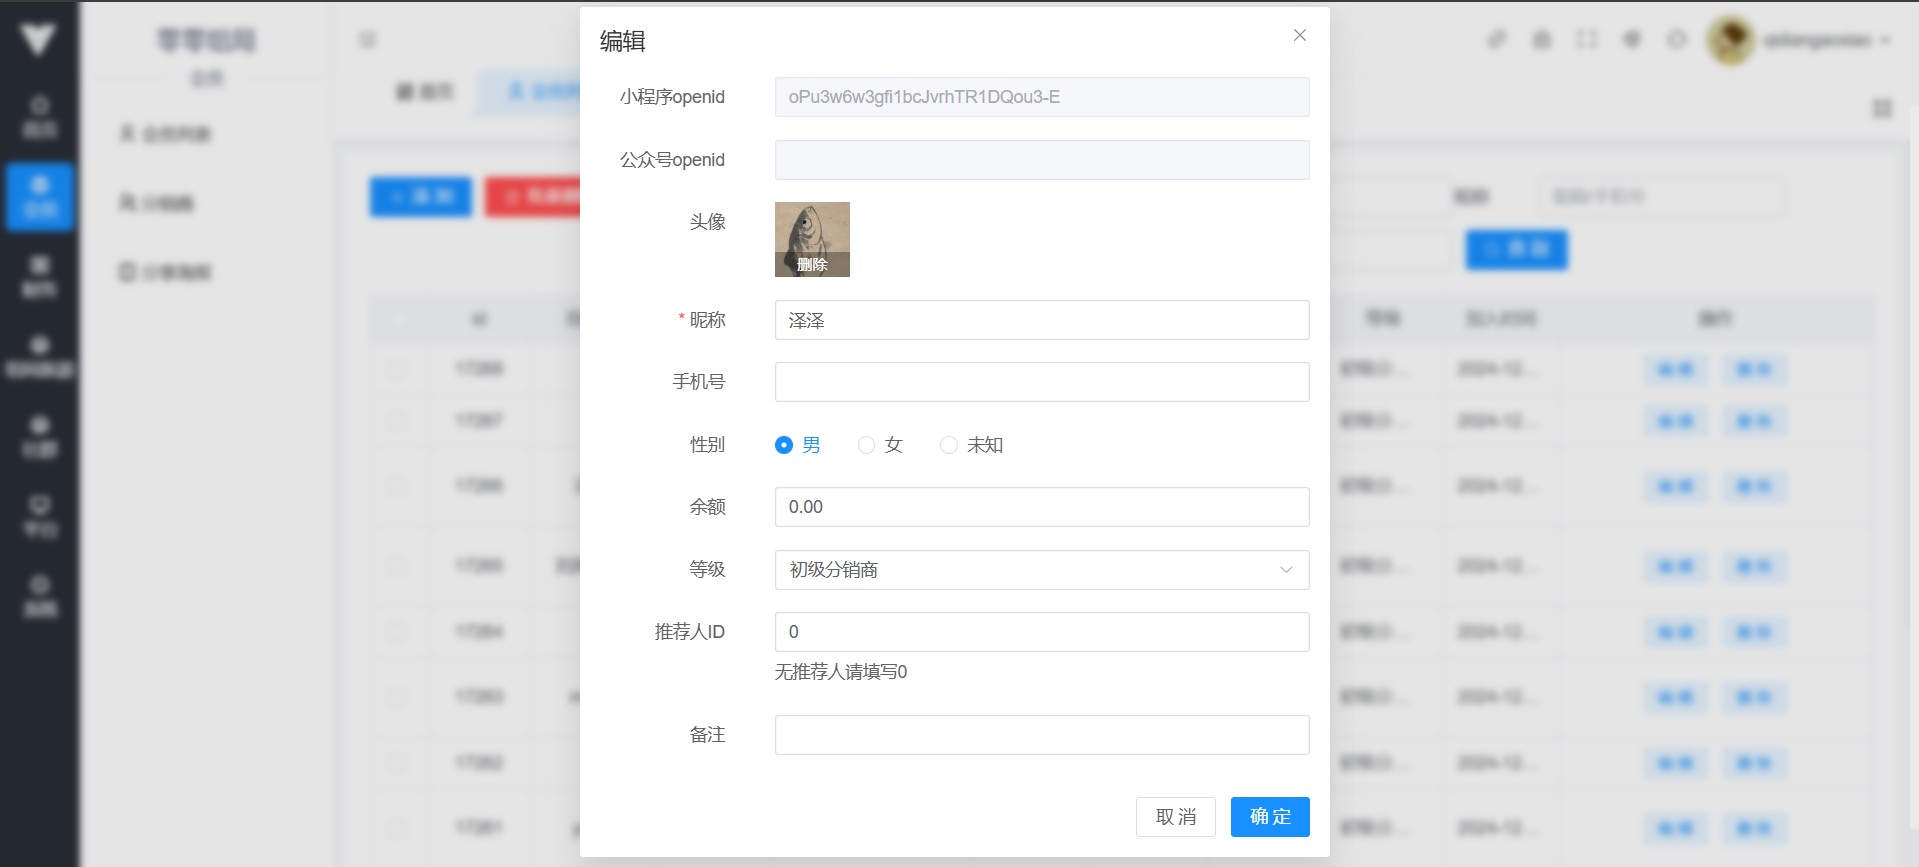
Task: Focus the 昵称 field containing 泽泽
Action: [1041, 320]
